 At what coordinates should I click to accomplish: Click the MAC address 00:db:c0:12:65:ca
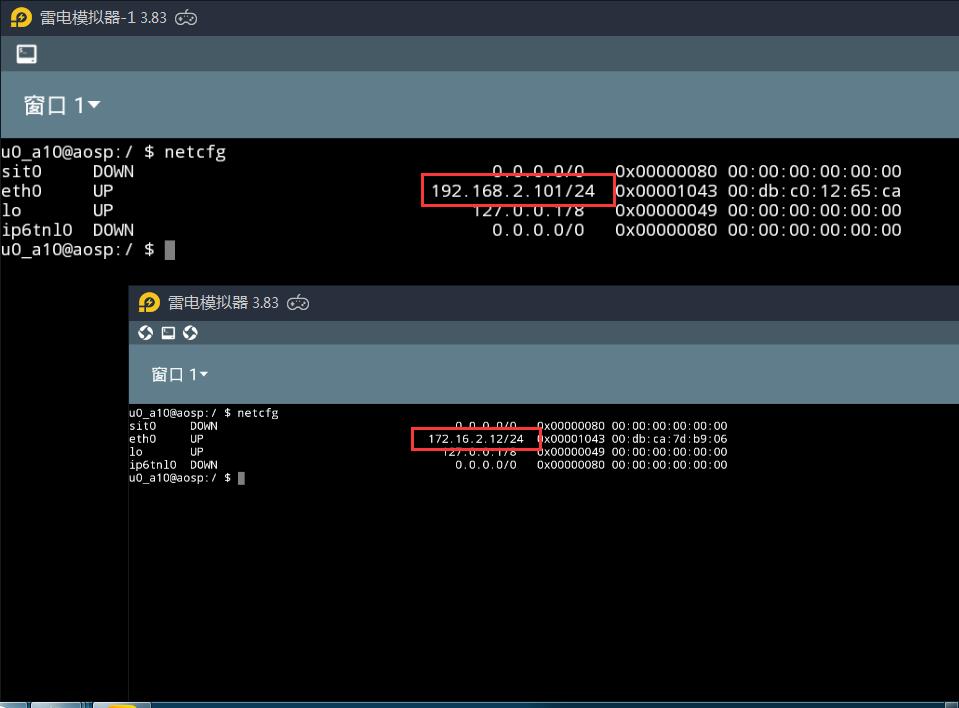point(813,190)
